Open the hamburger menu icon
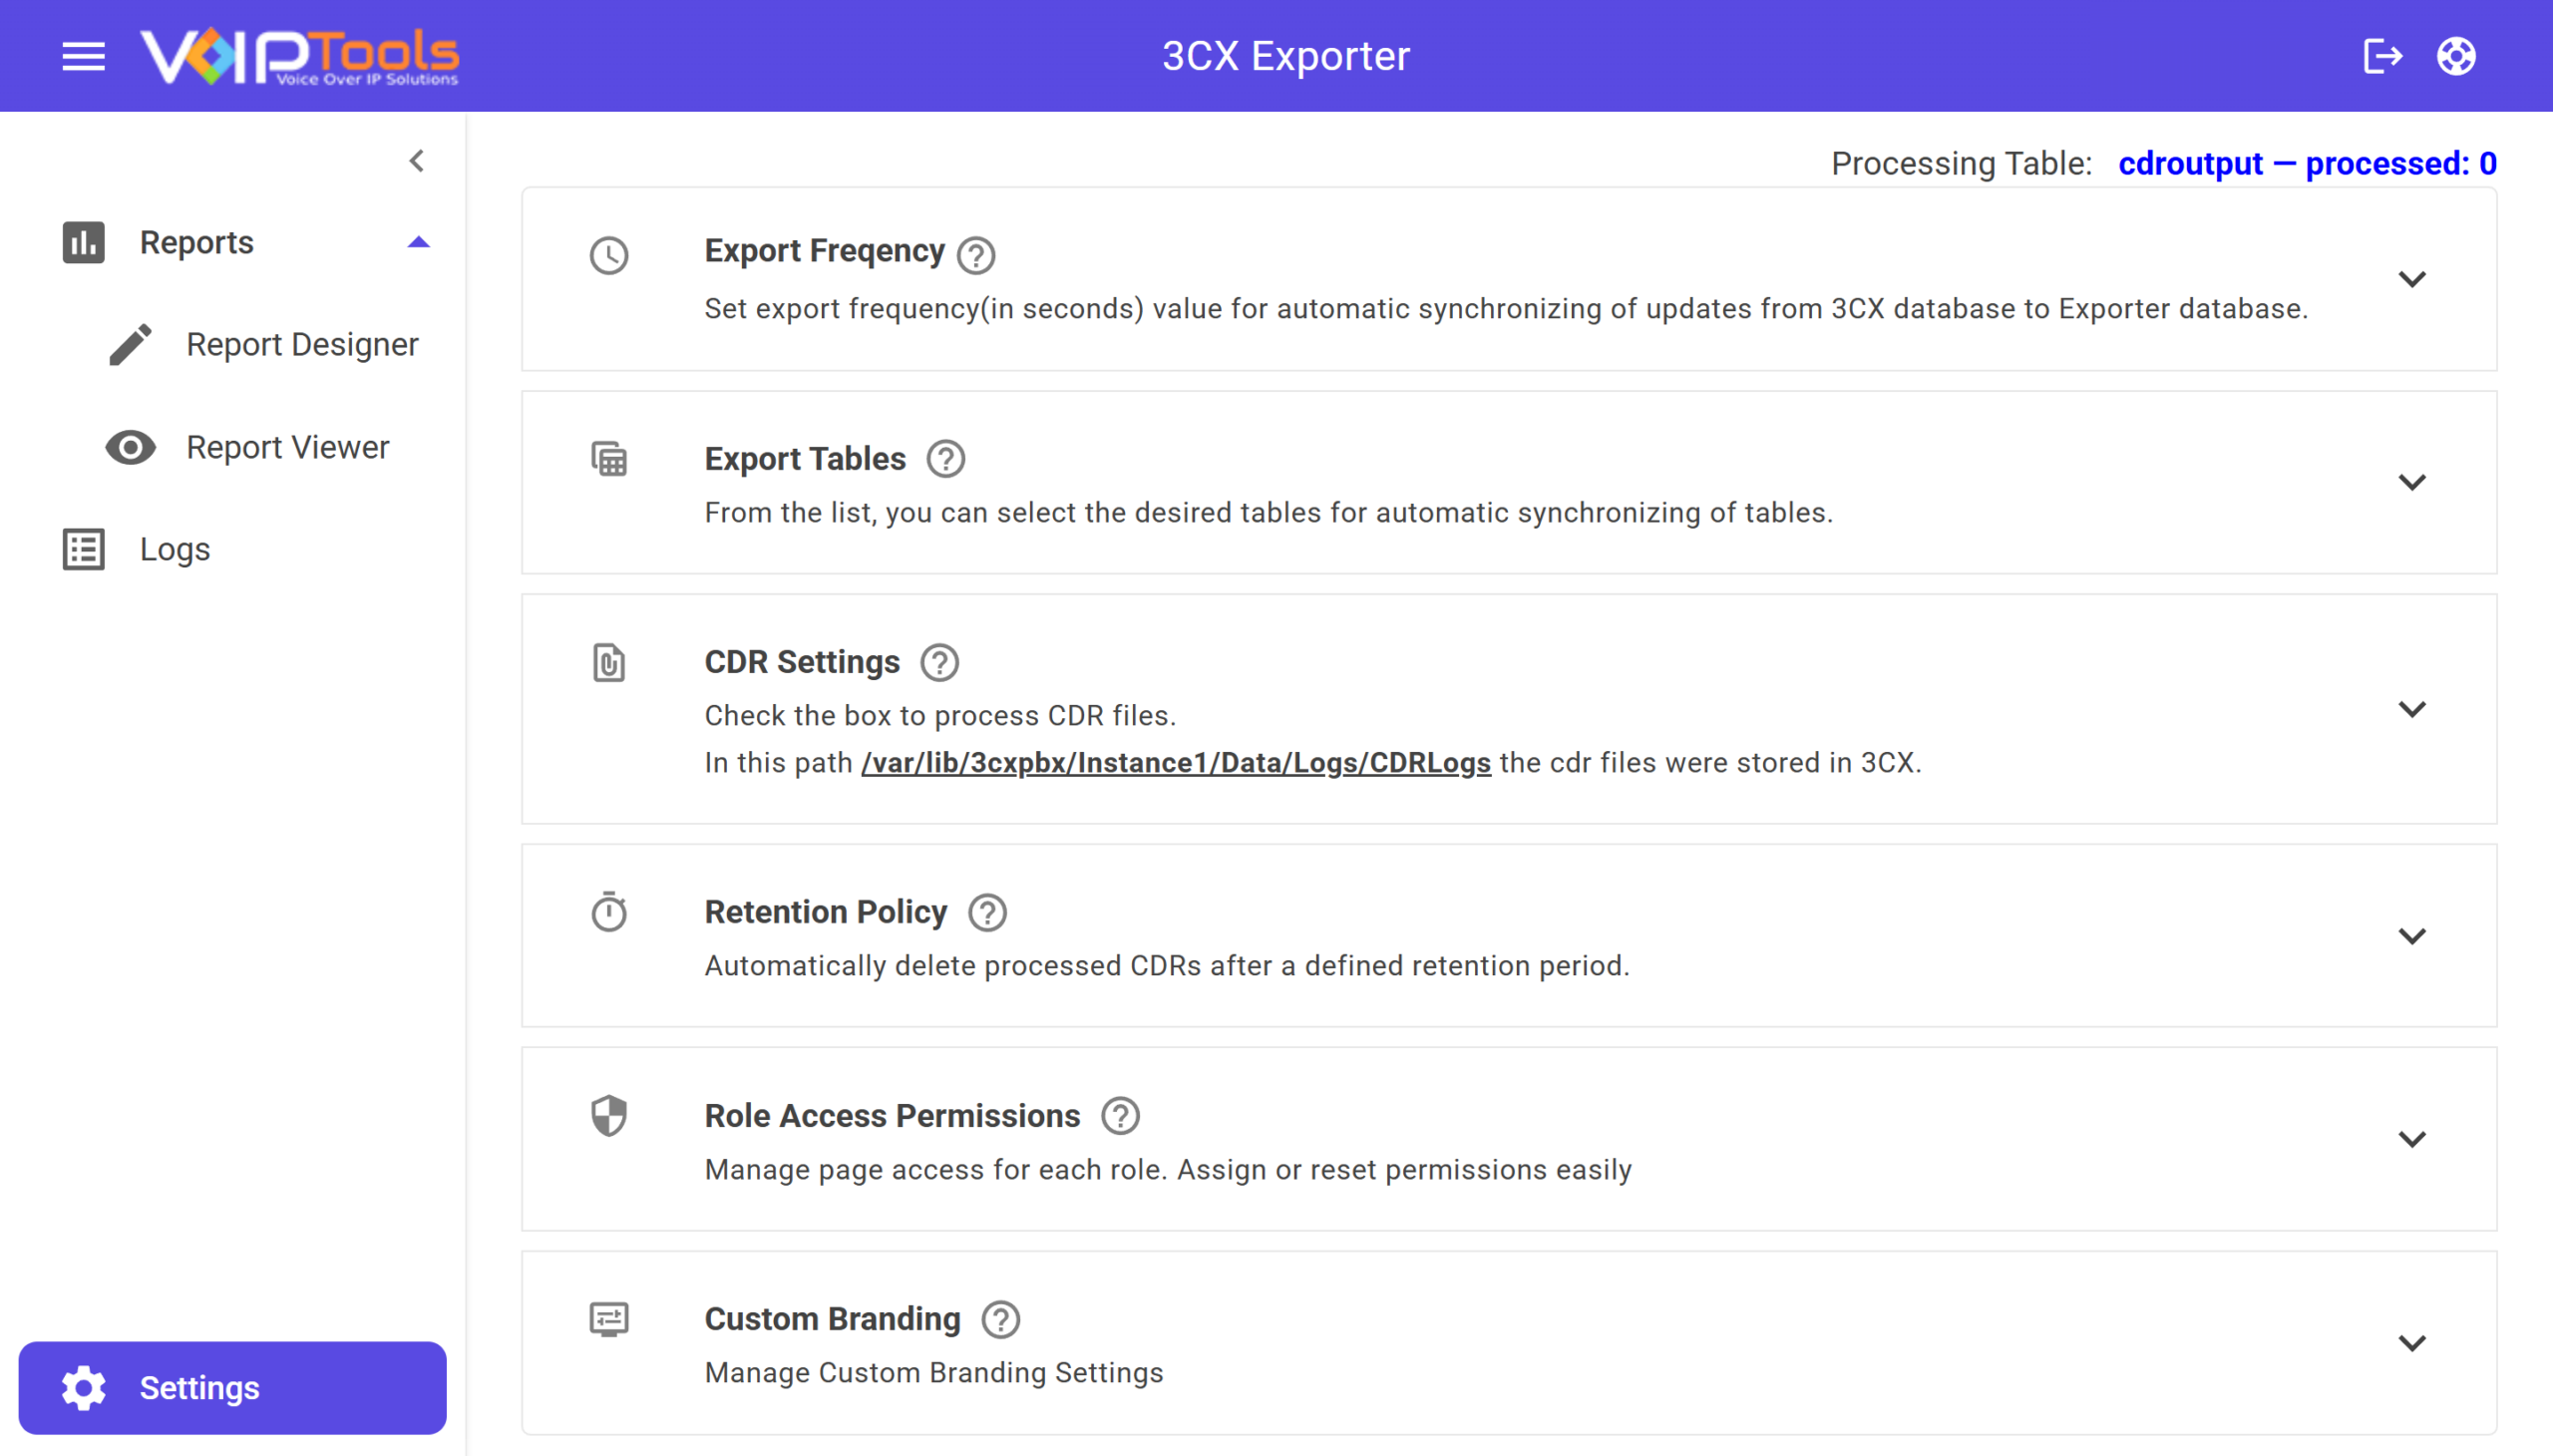 83,56
